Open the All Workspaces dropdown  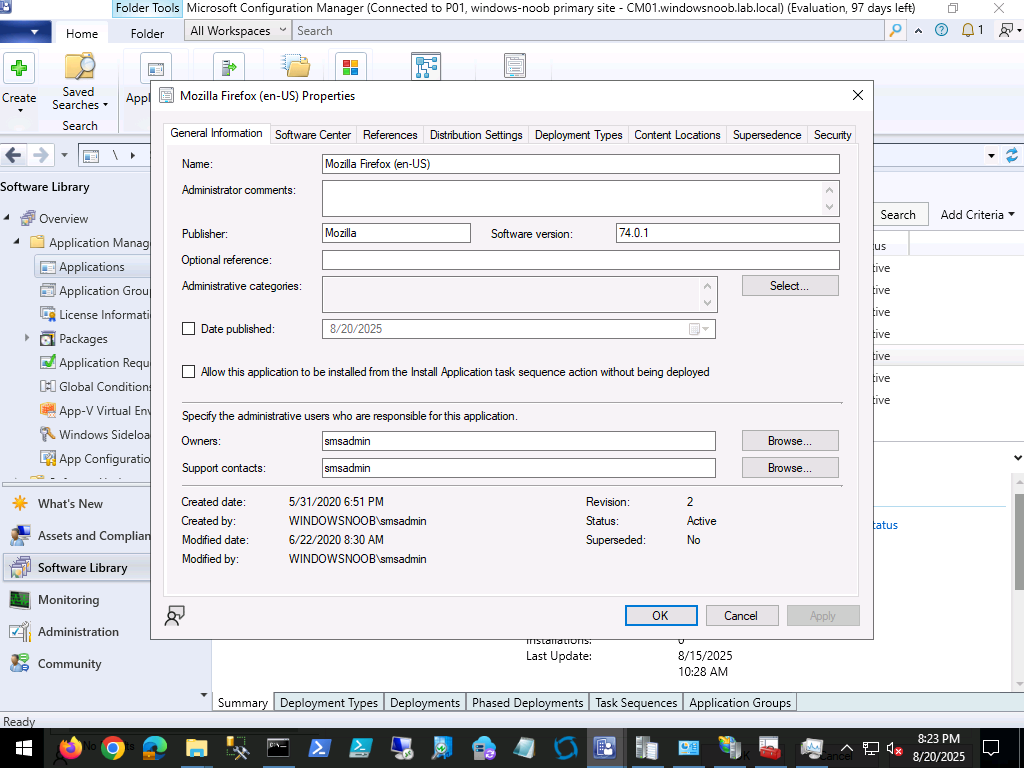(x=238, y=31)
